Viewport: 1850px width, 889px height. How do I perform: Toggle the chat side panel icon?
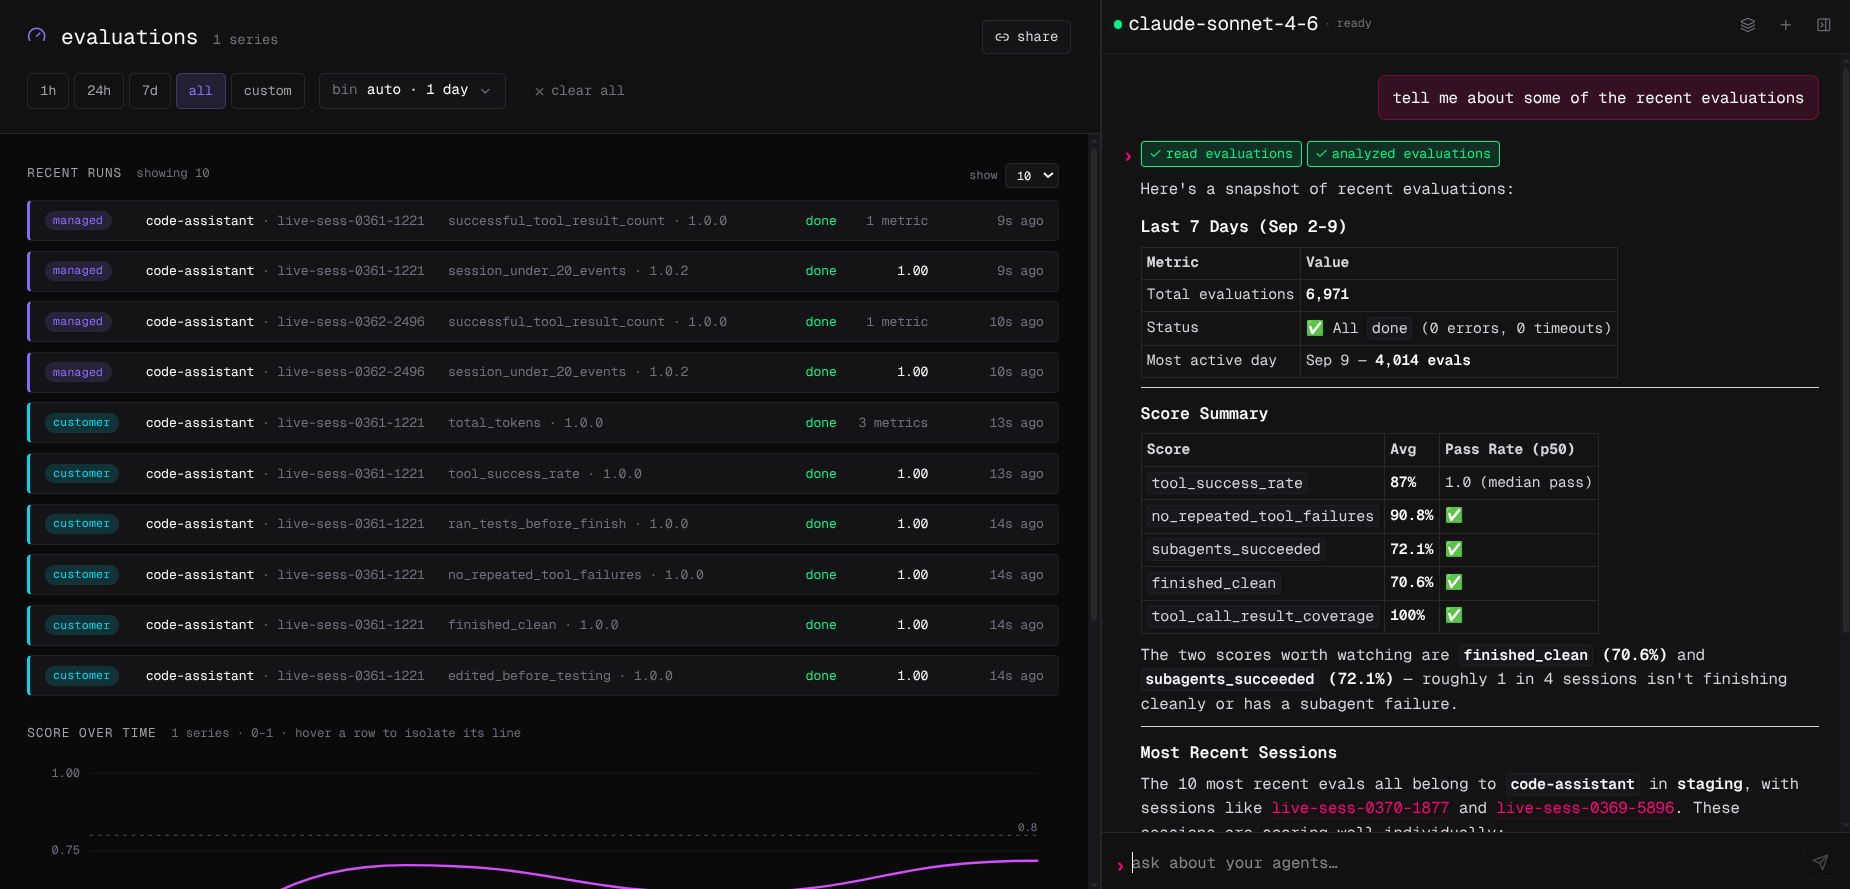1824,25
